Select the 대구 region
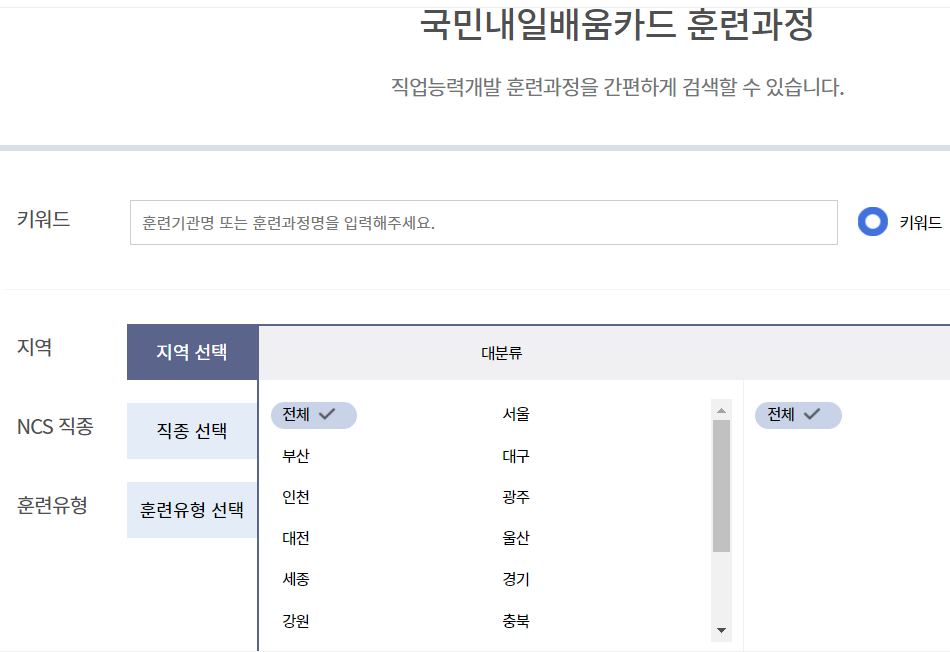The width and height of the screenshot is (950, 652). click(x=516, y=456)
